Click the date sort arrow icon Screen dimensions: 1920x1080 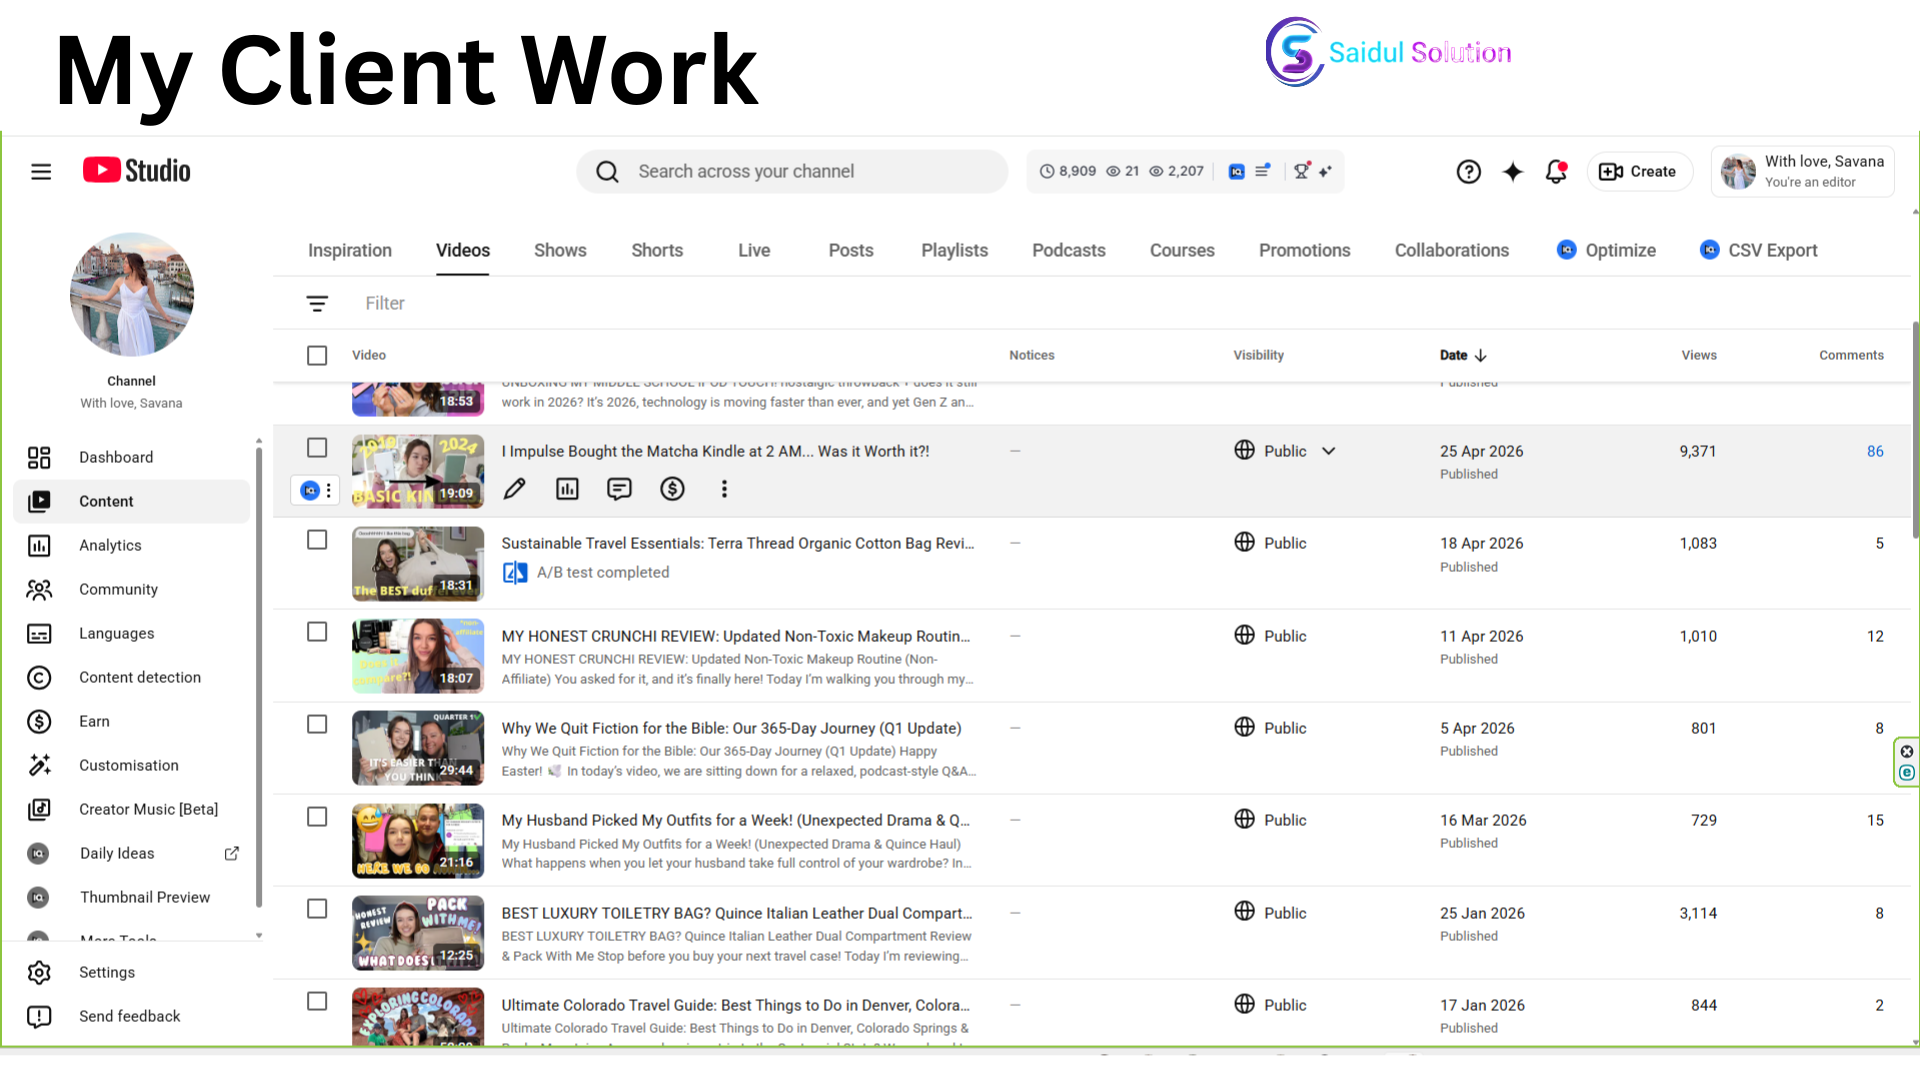click(x=1481, y=355)
